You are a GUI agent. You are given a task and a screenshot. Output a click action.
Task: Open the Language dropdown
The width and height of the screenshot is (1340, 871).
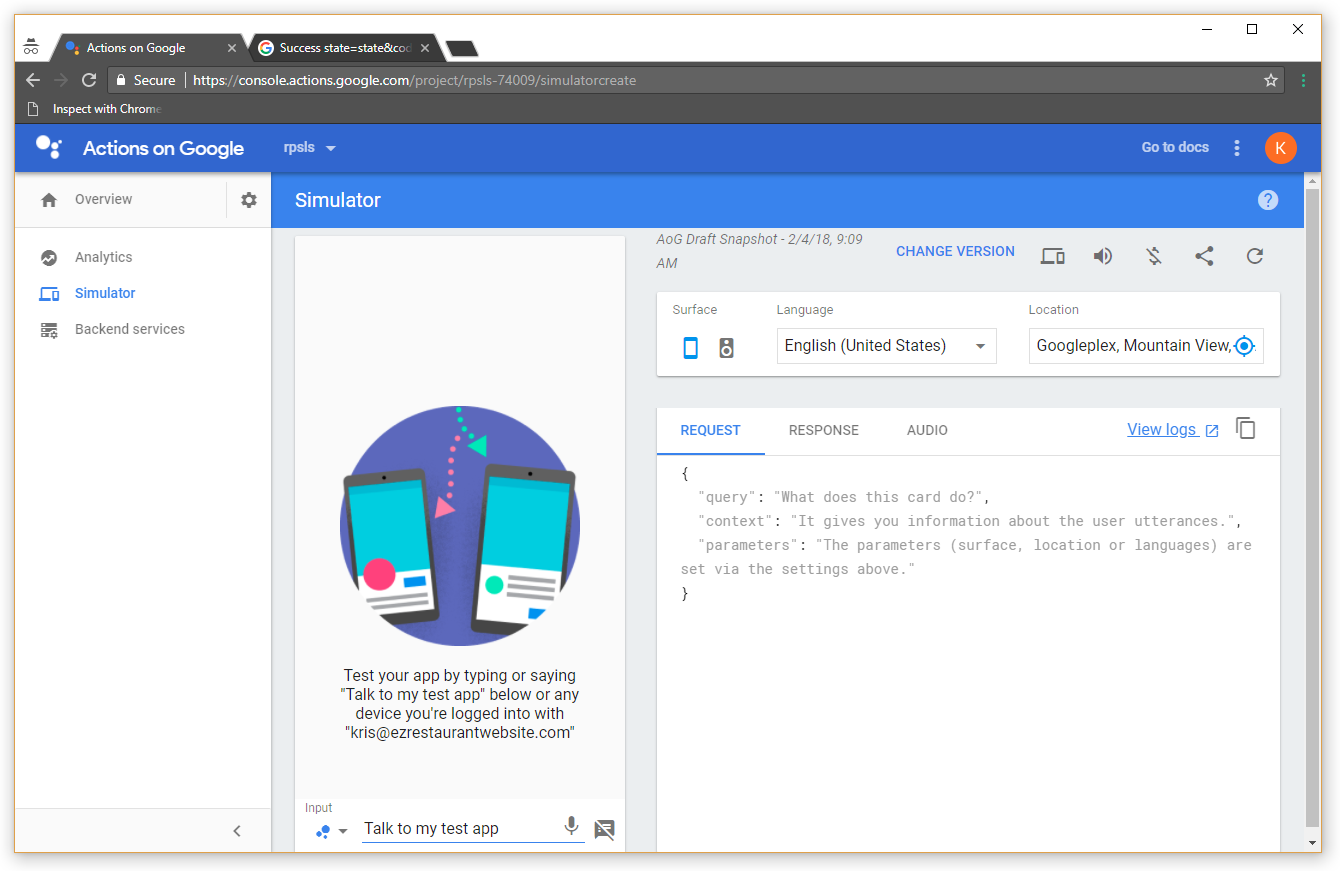coord(886,346)
